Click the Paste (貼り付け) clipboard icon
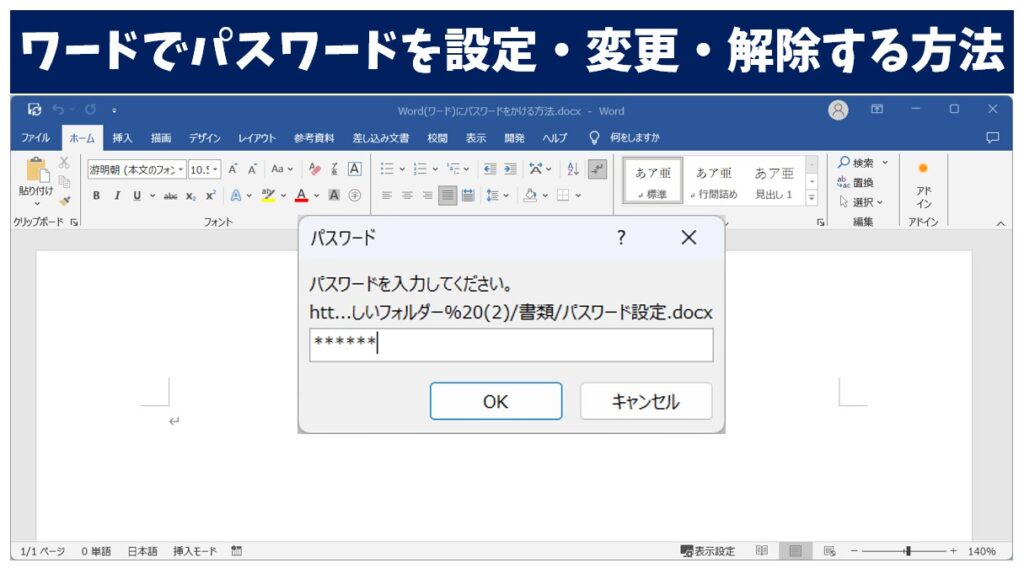Screen dimensions: 1024x568 [x=37, y=170]
